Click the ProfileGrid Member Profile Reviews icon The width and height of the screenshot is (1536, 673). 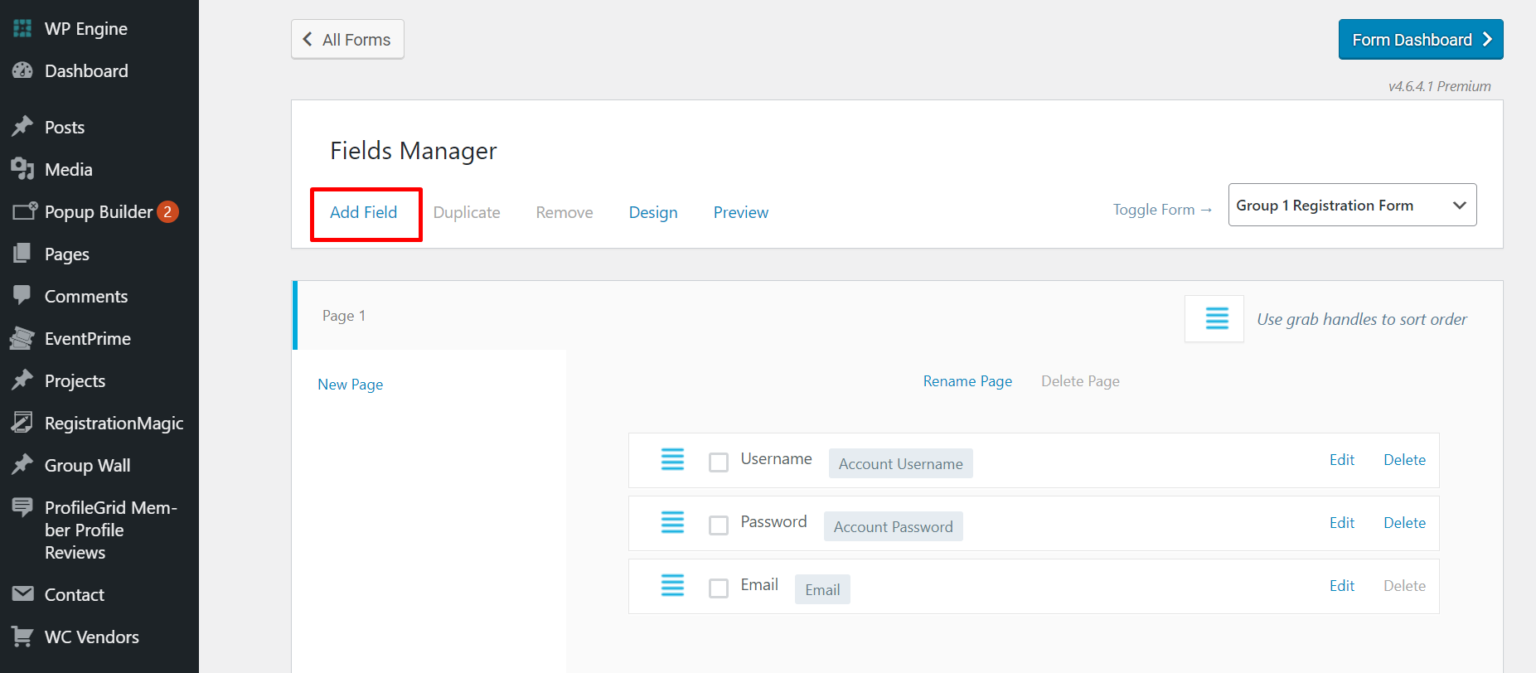[21, 508]
